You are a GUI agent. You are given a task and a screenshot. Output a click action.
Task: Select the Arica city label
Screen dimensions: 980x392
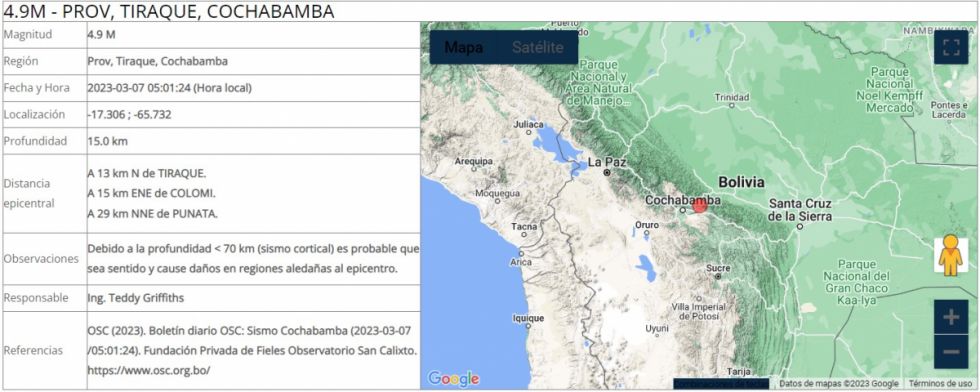point(521,262)
